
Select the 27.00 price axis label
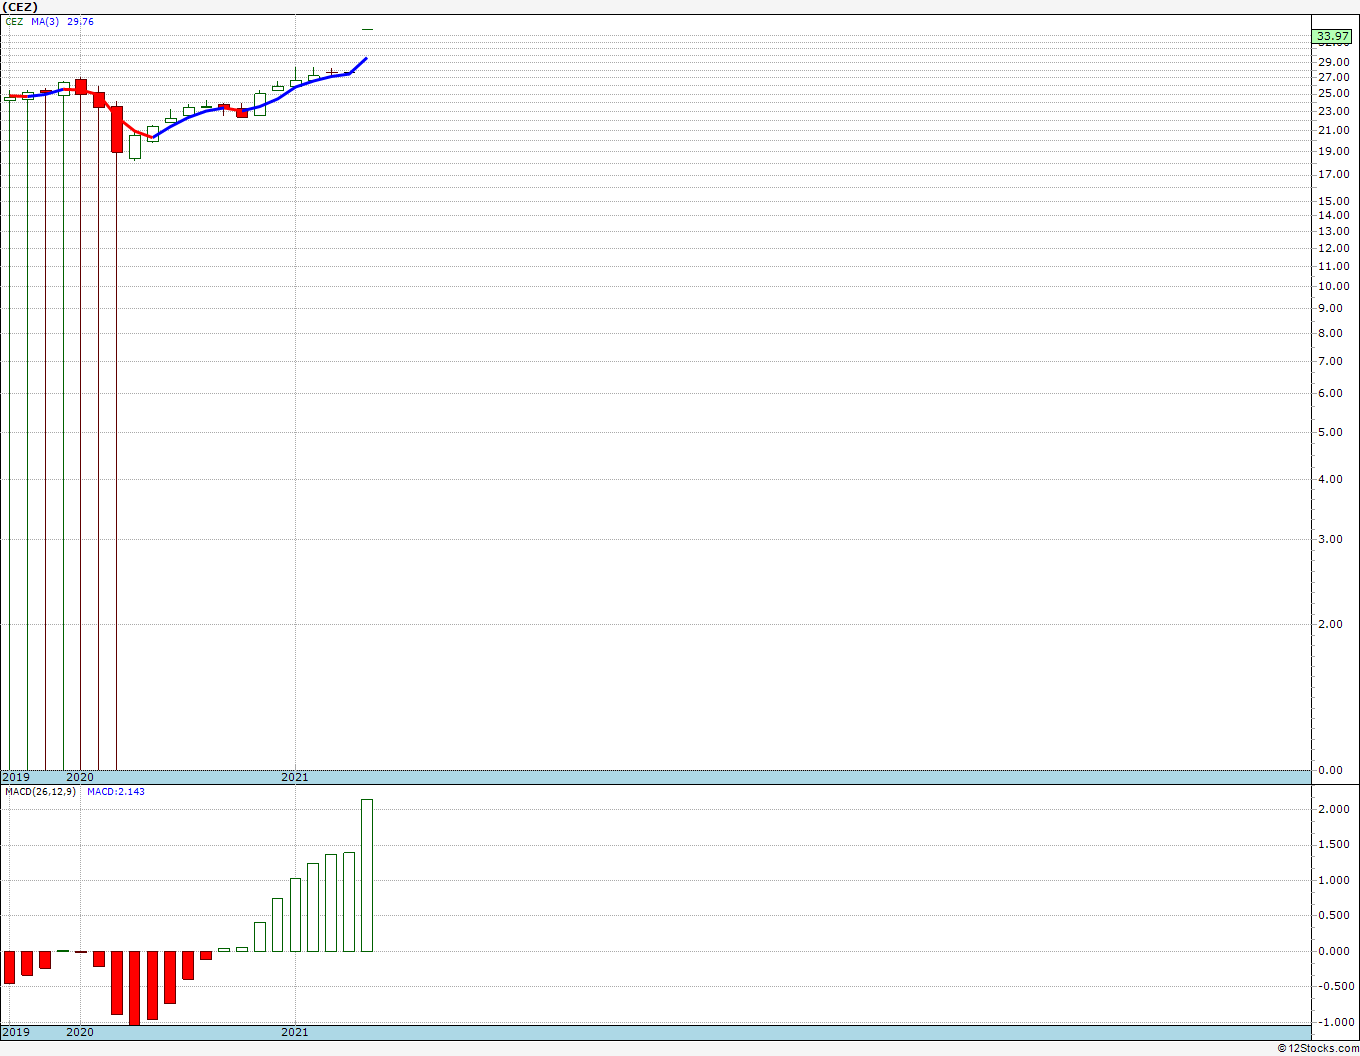click(1334, 77)
